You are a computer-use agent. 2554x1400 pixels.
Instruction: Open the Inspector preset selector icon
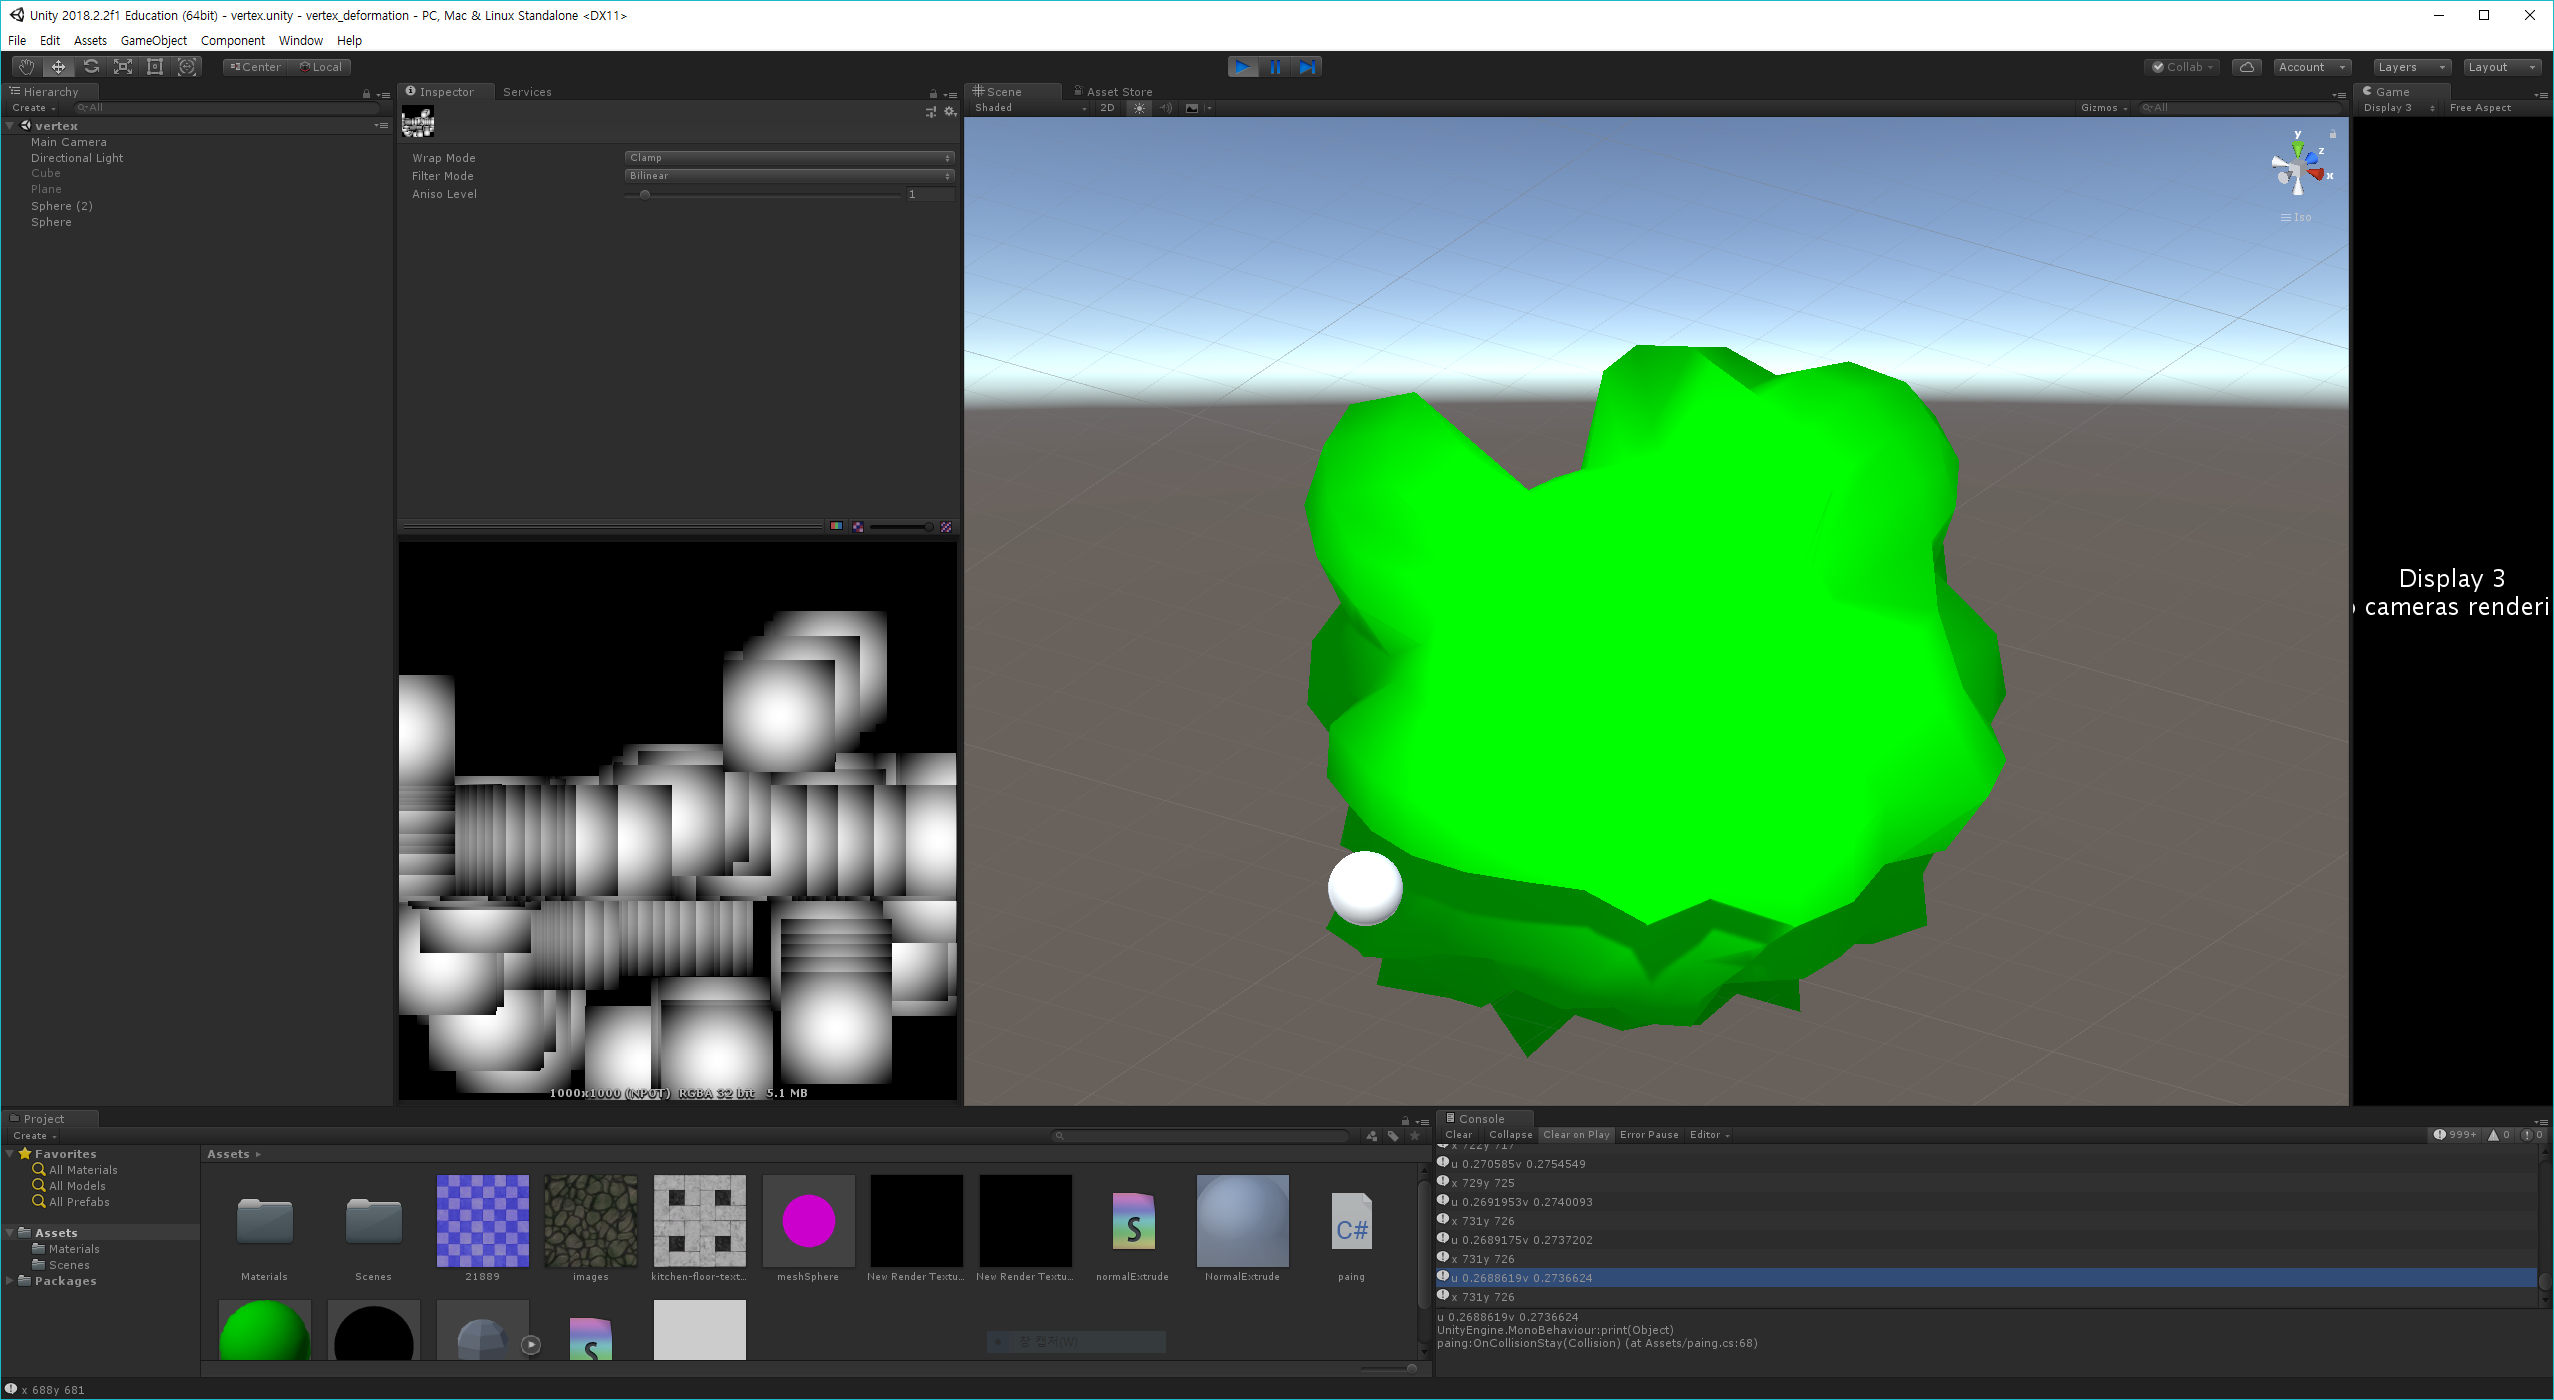(931, 112)
